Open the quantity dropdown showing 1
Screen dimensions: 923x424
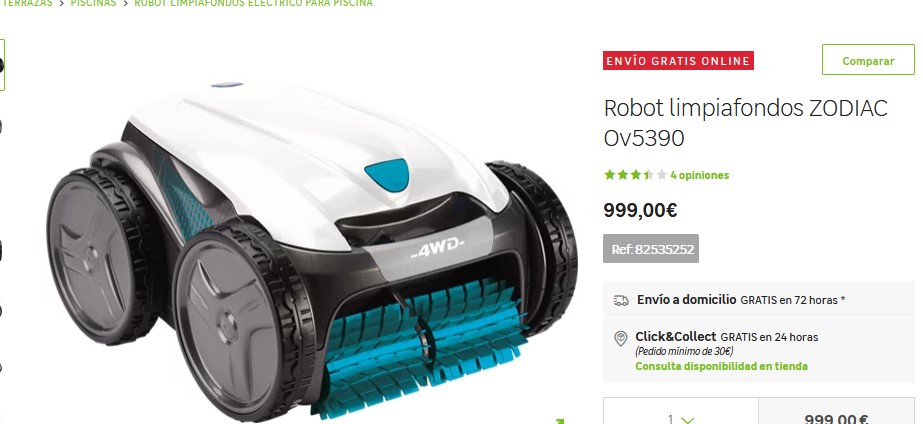coord(680,417)
